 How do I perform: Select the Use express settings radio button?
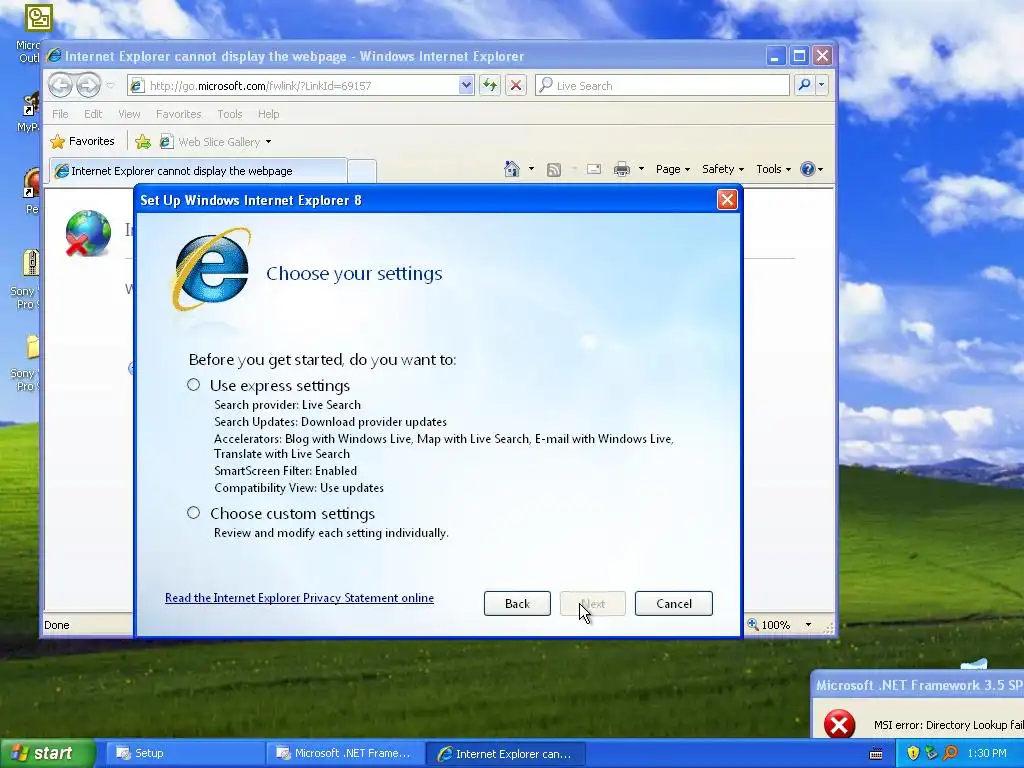pyautogui.click(x=193, y=385)
